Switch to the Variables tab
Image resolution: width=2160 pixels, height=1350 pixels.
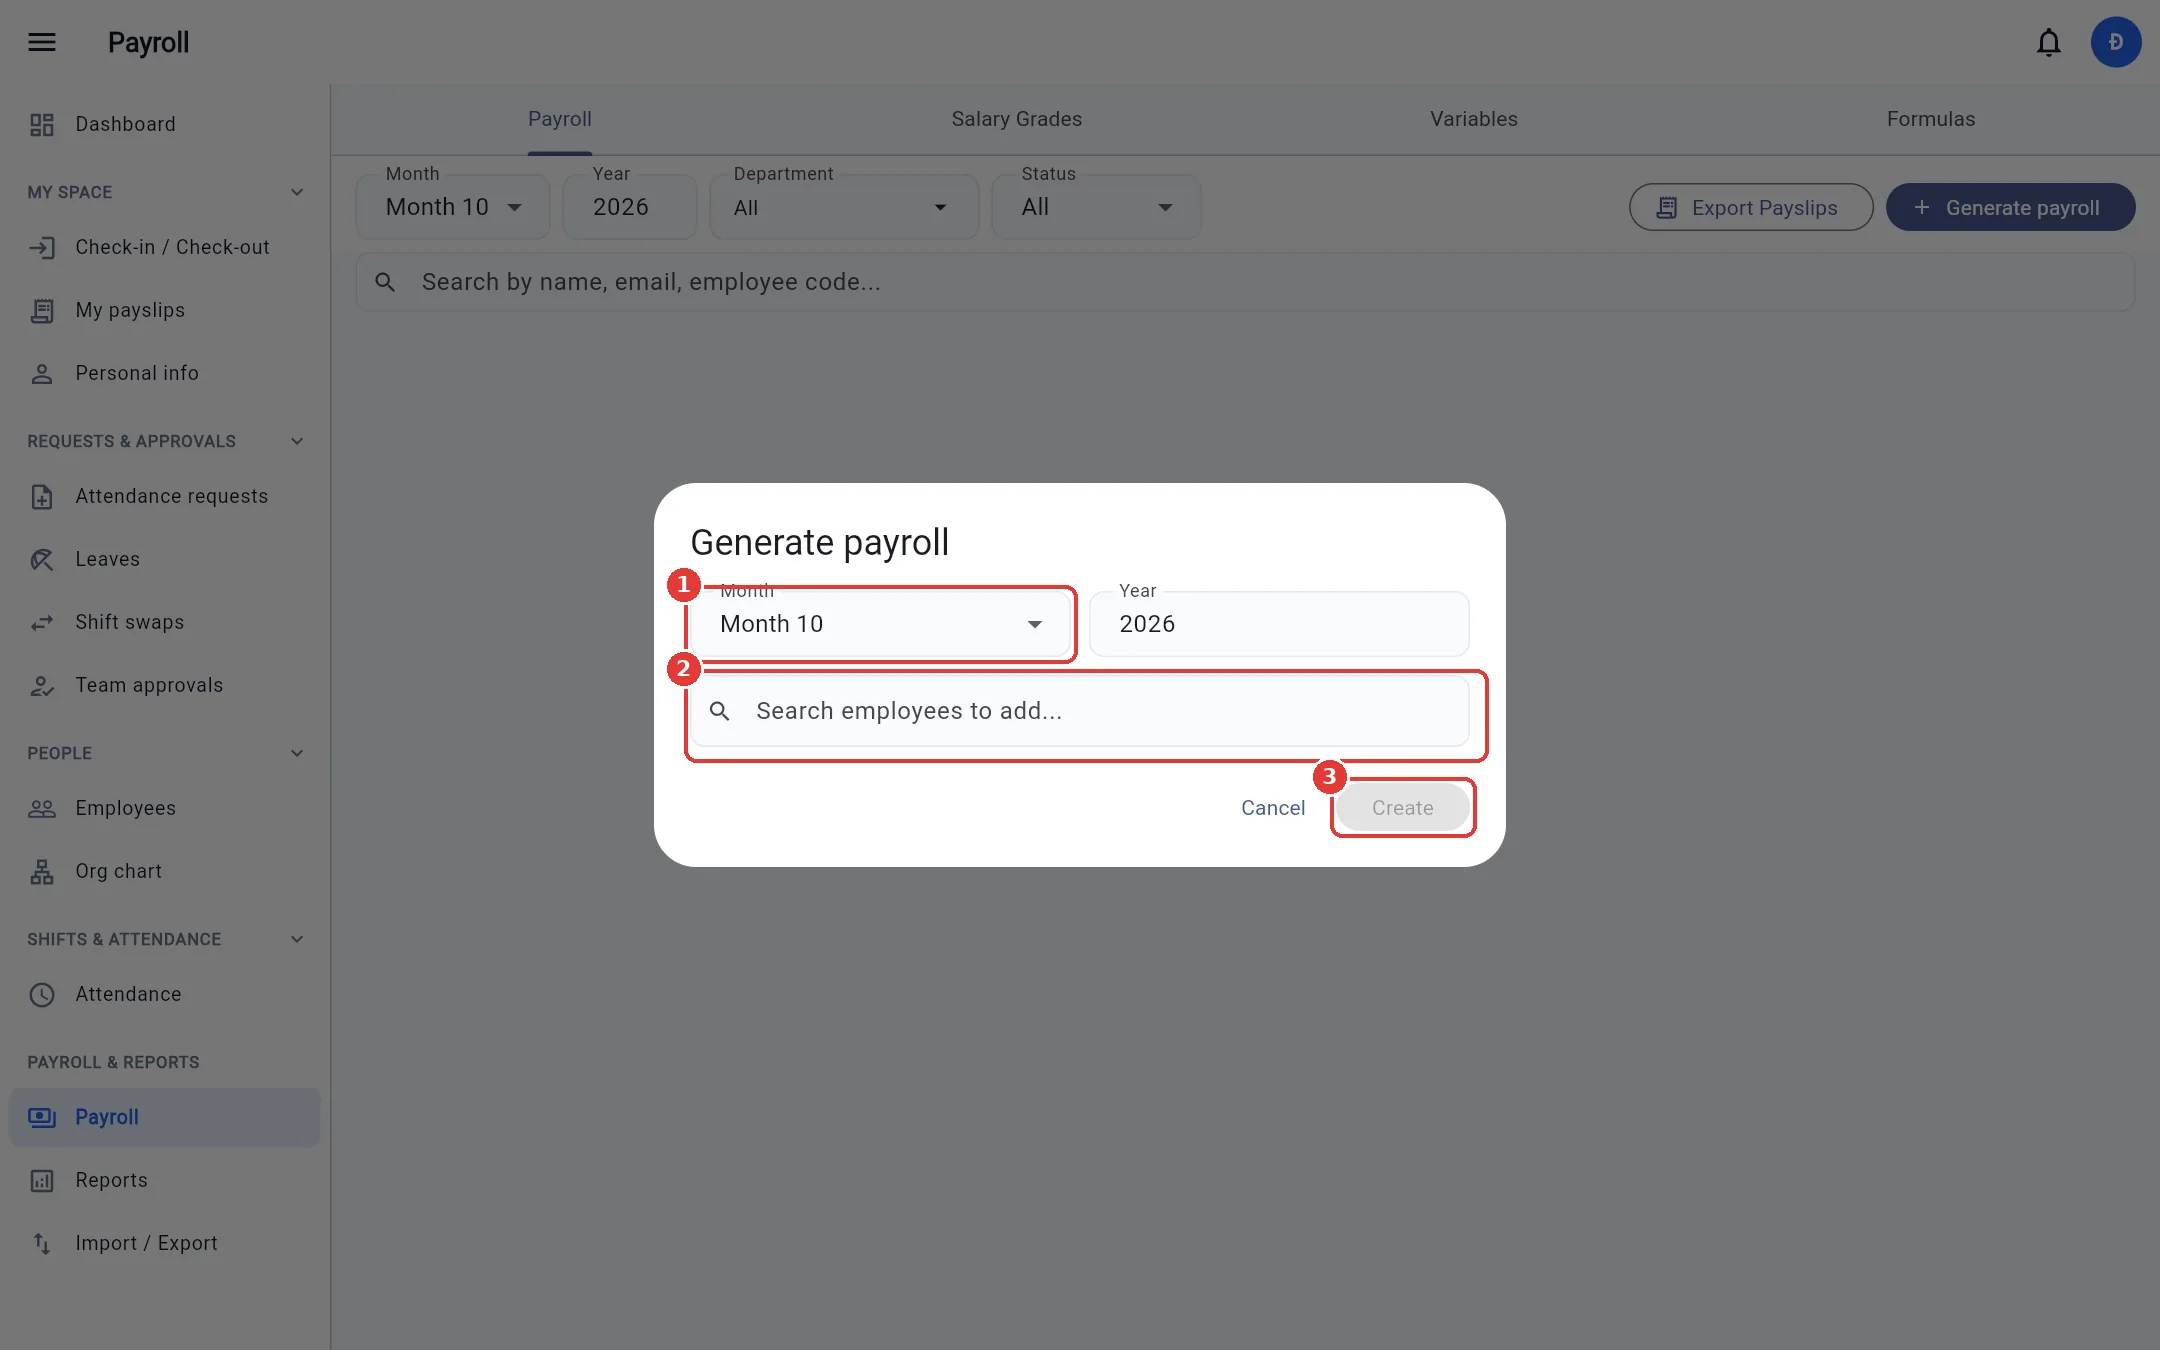click(1474, 119)
